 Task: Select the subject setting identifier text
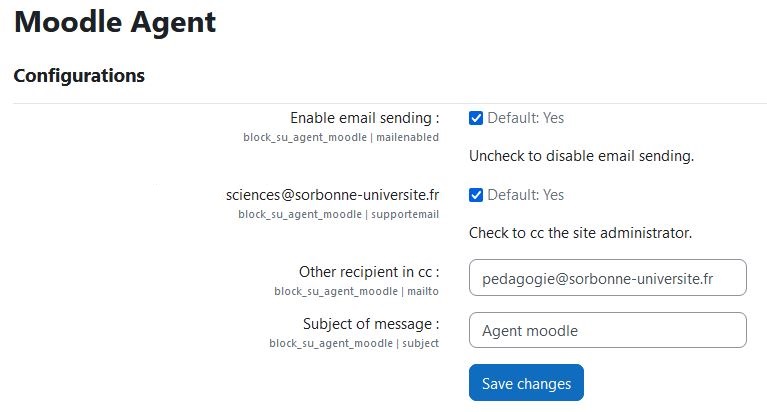point(420,343)
